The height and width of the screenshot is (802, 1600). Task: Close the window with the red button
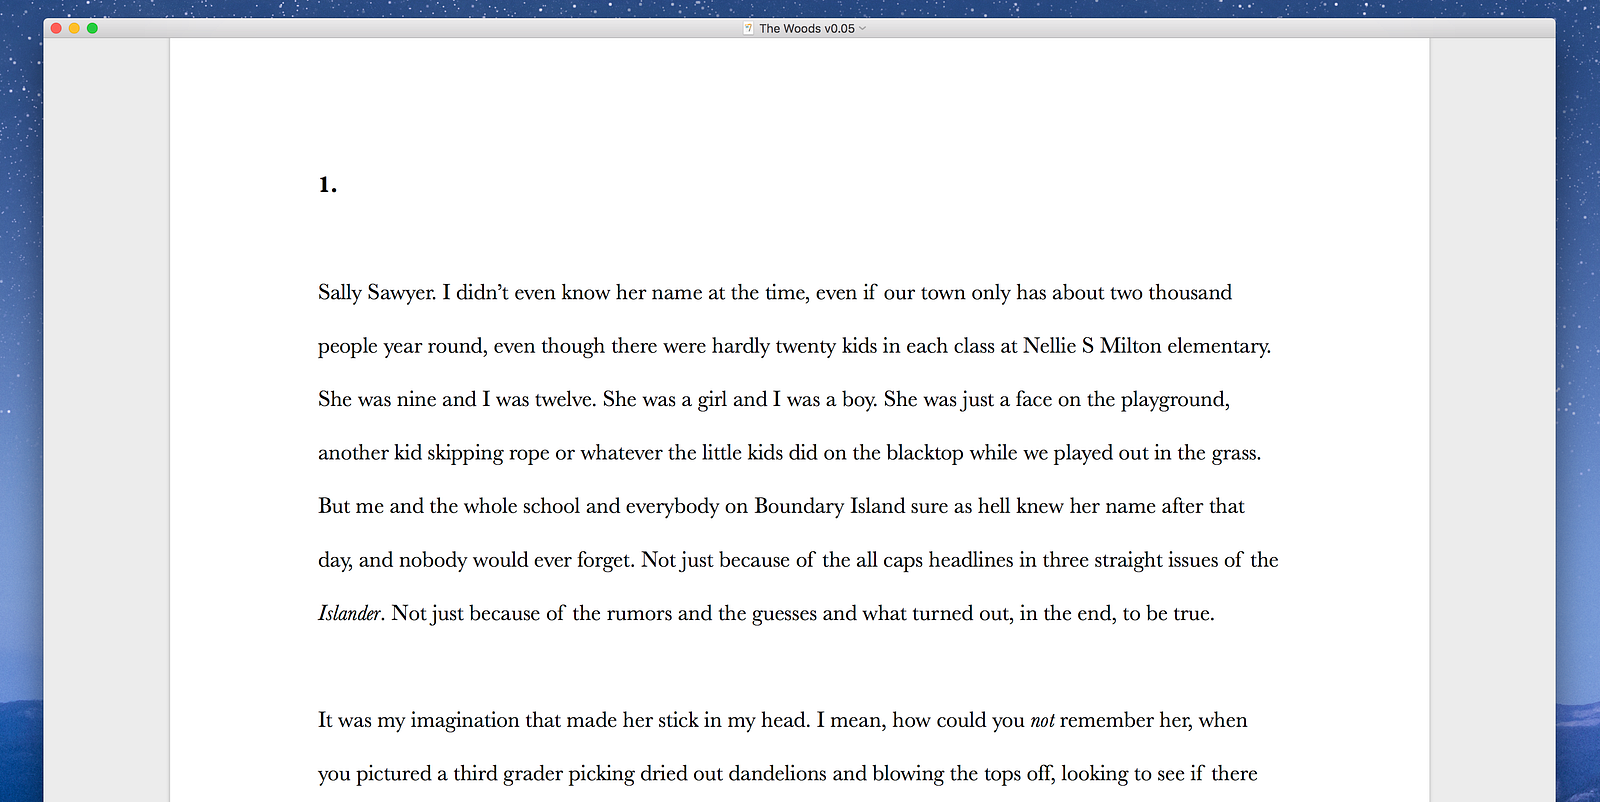pyautogui.click(x=56, y=28)
